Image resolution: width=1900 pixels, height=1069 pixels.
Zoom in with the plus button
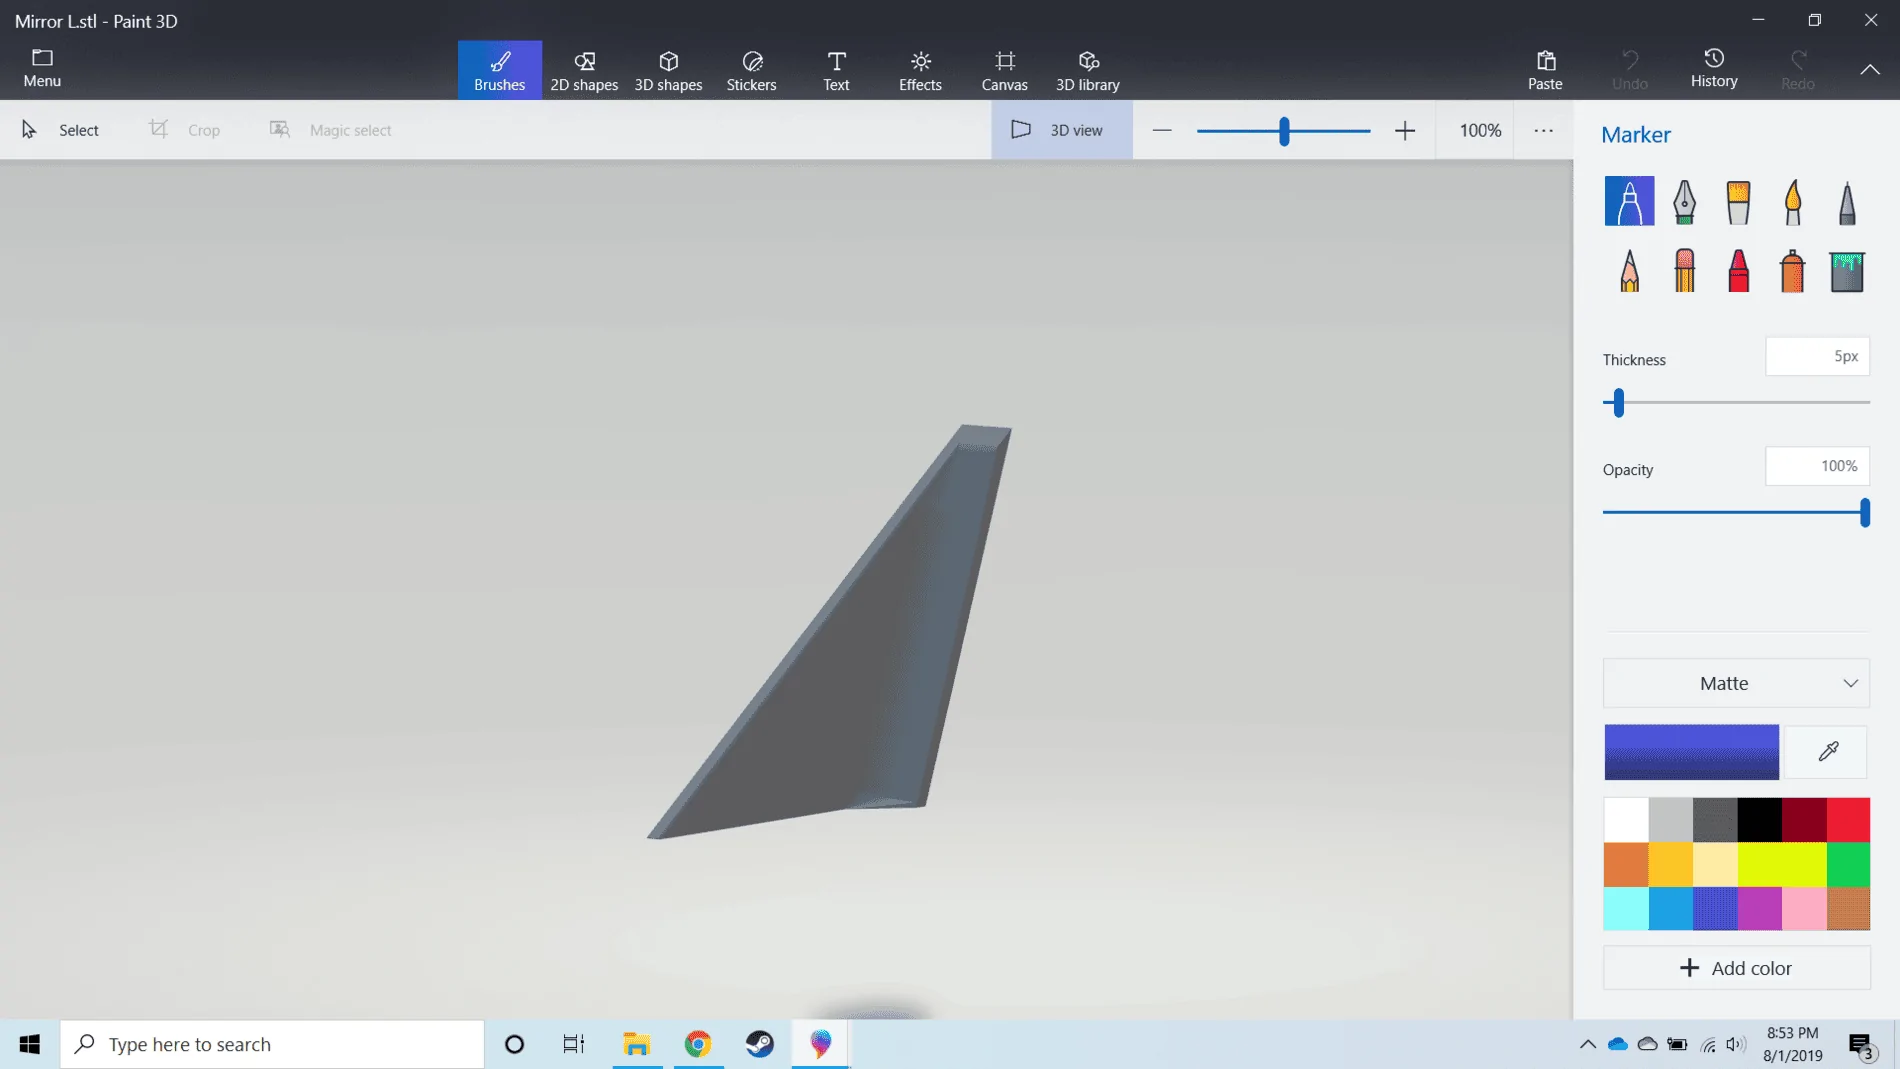(1405, 130)
